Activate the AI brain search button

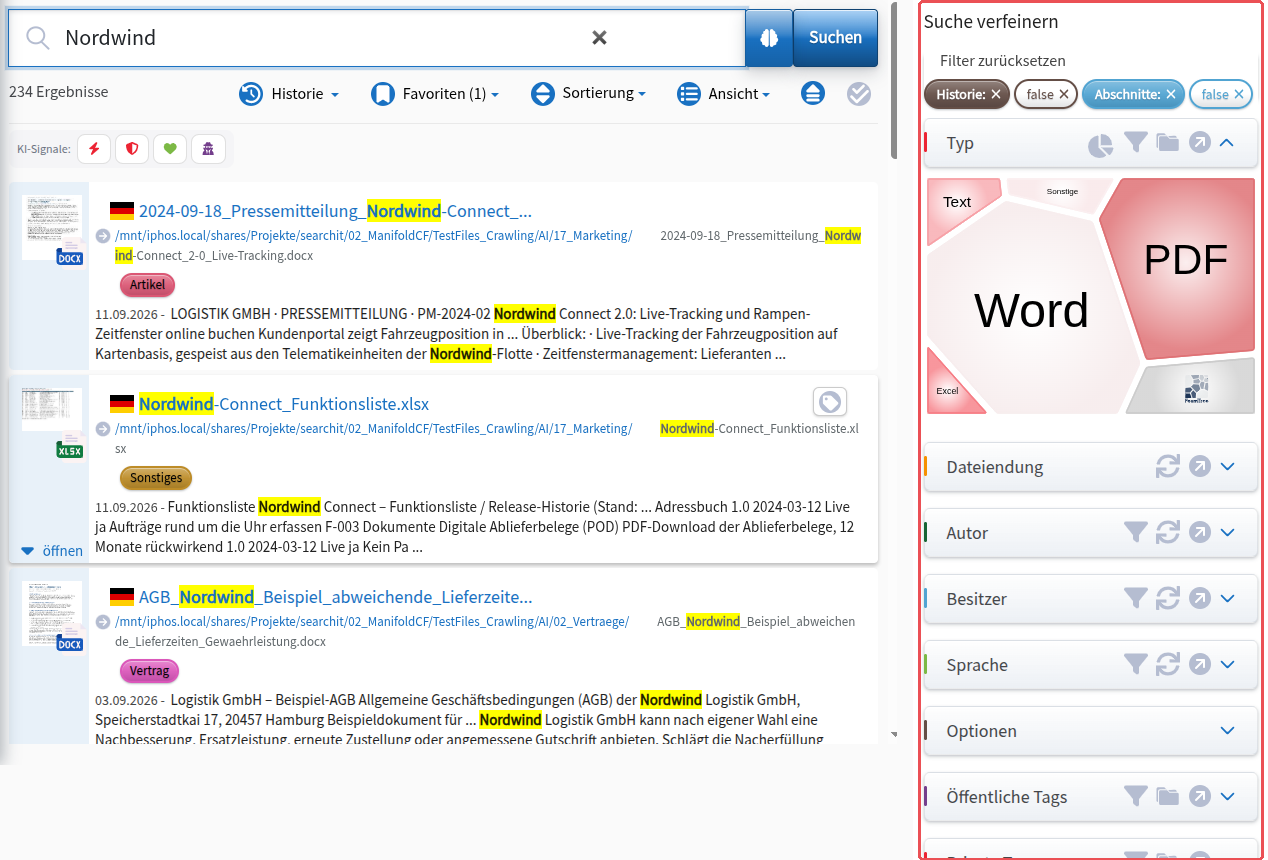click(x=769, y=38)
